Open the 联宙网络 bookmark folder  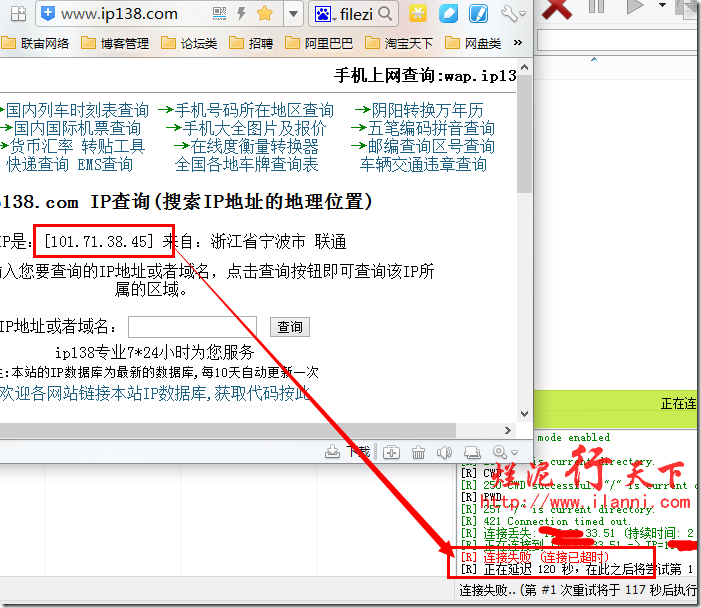click(x=35, y=43)
